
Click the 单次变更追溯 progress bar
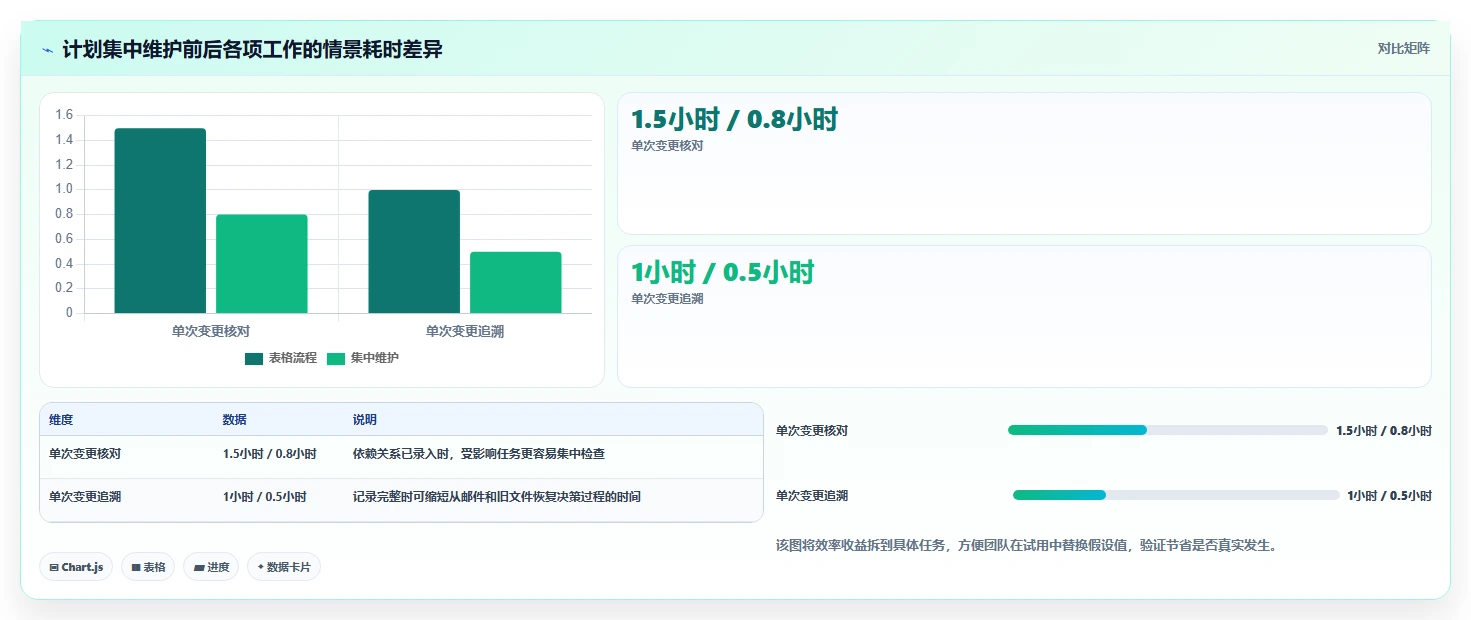click(1176, 495)
